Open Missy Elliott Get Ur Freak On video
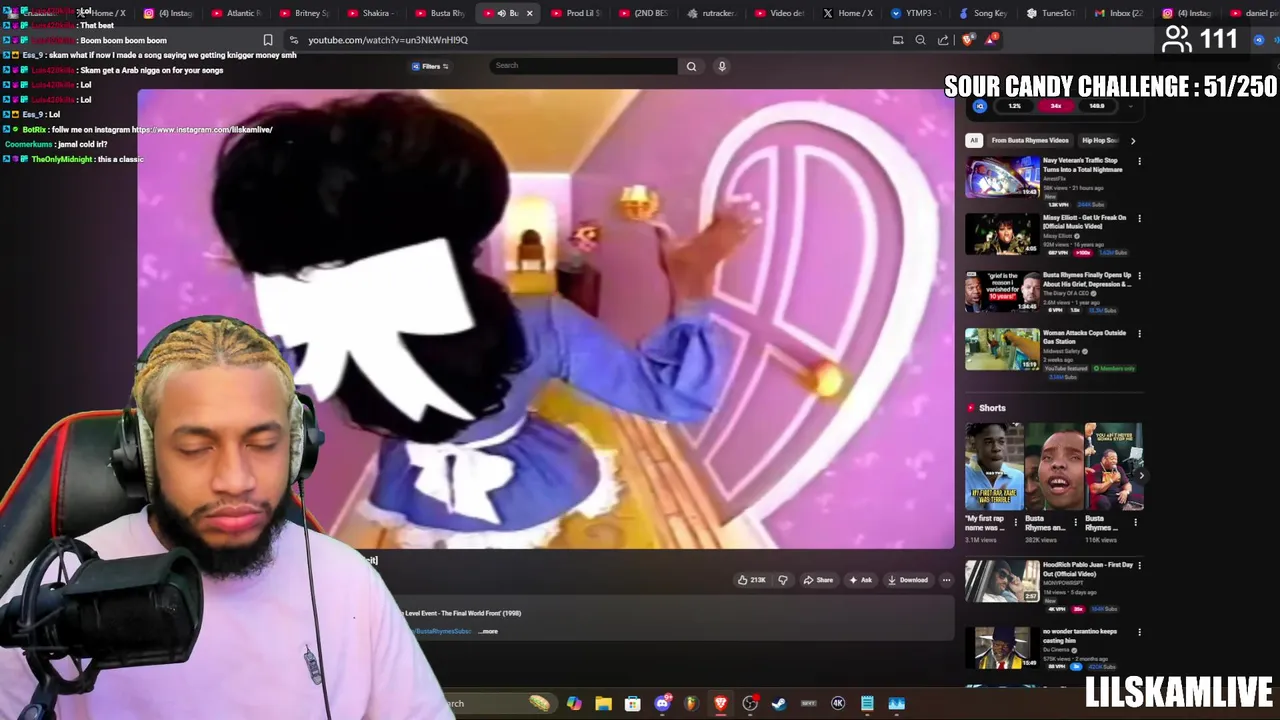The width and height of the screenshot is (1280, 720). [1002, 235]
